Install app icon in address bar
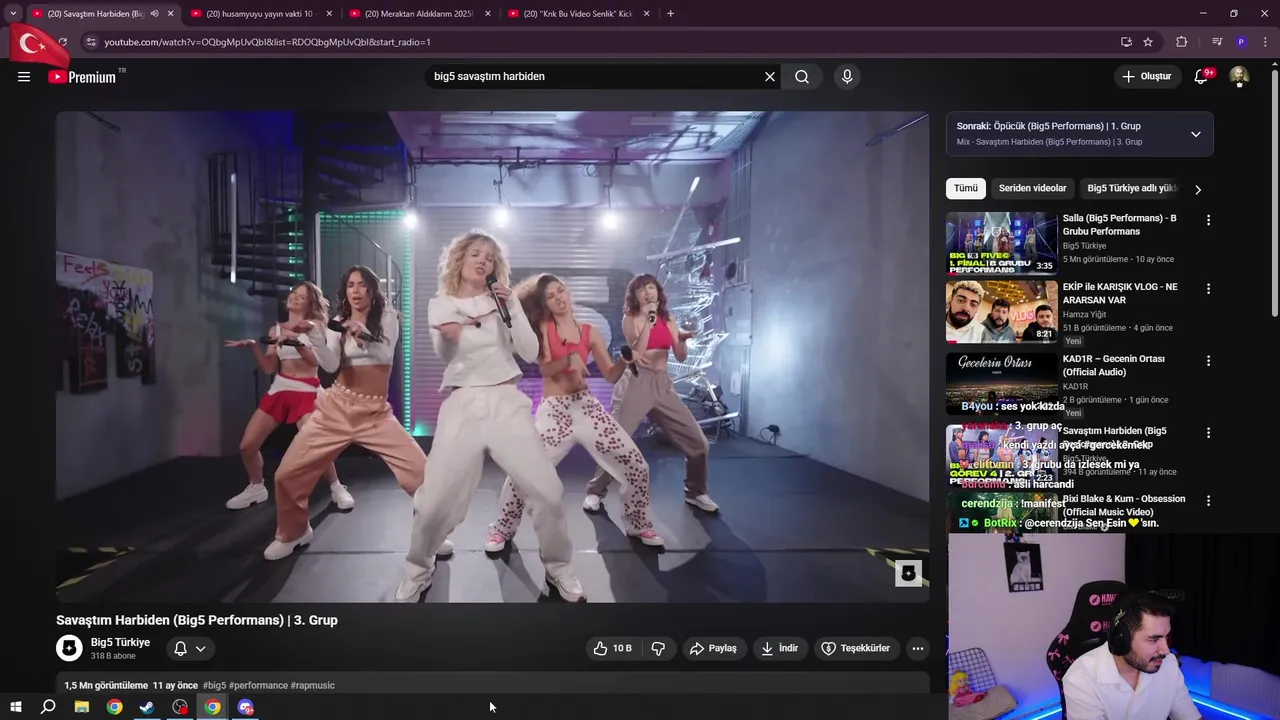1280x720 pixels. click(1126, 42)
